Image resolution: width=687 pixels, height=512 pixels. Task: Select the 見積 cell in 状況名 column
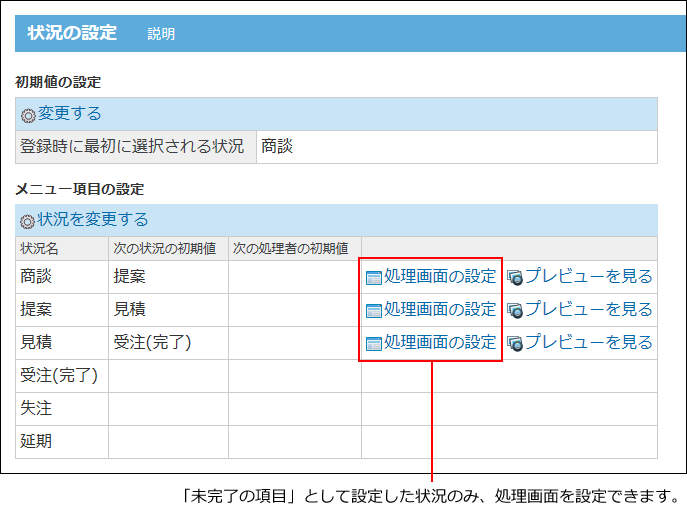[62, 343]
